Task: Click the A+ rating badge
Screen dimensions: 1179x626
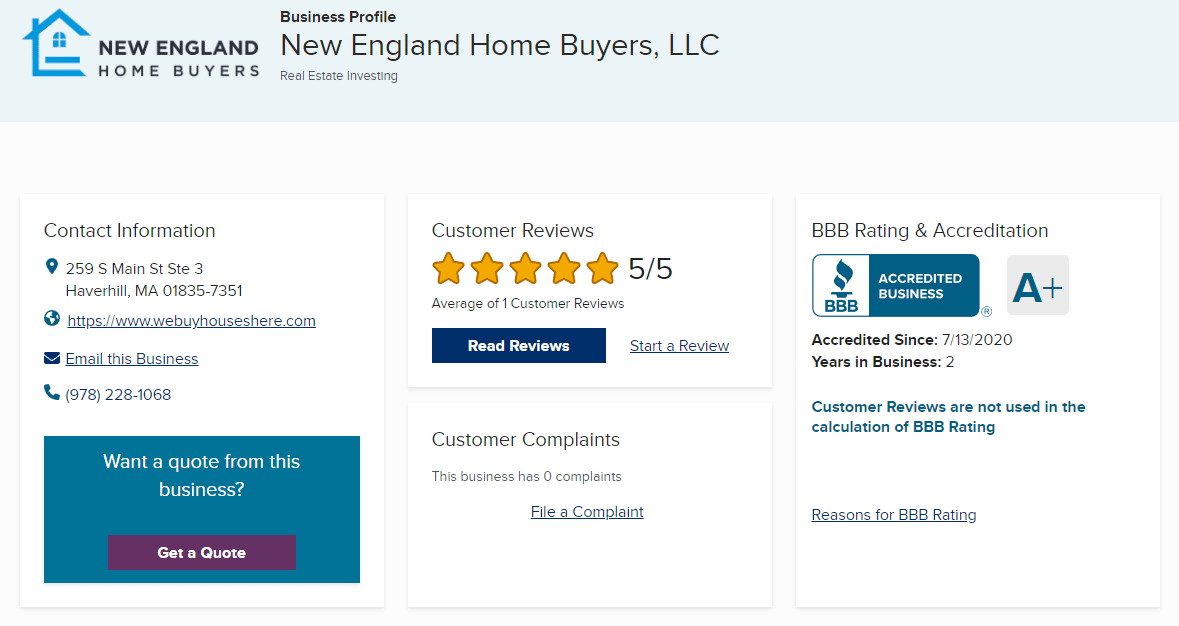Action: [x=1037, y=286]
